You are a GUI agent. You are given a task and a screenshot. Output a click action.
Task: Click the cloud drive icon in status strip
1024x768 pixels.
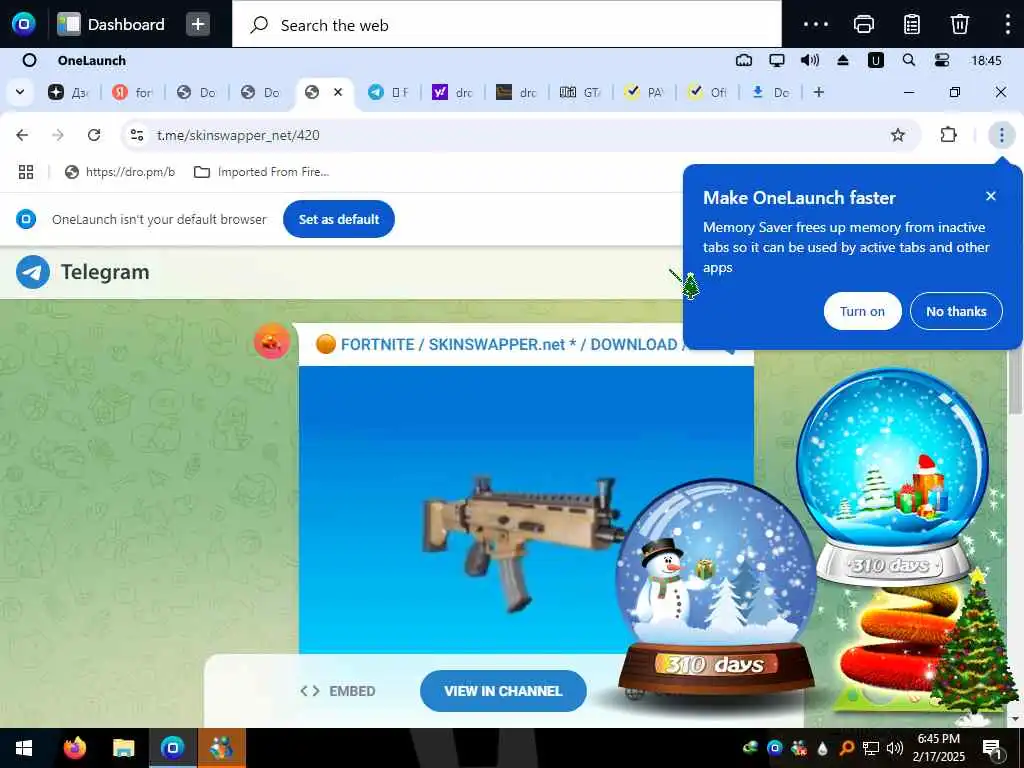click(744, 61)
